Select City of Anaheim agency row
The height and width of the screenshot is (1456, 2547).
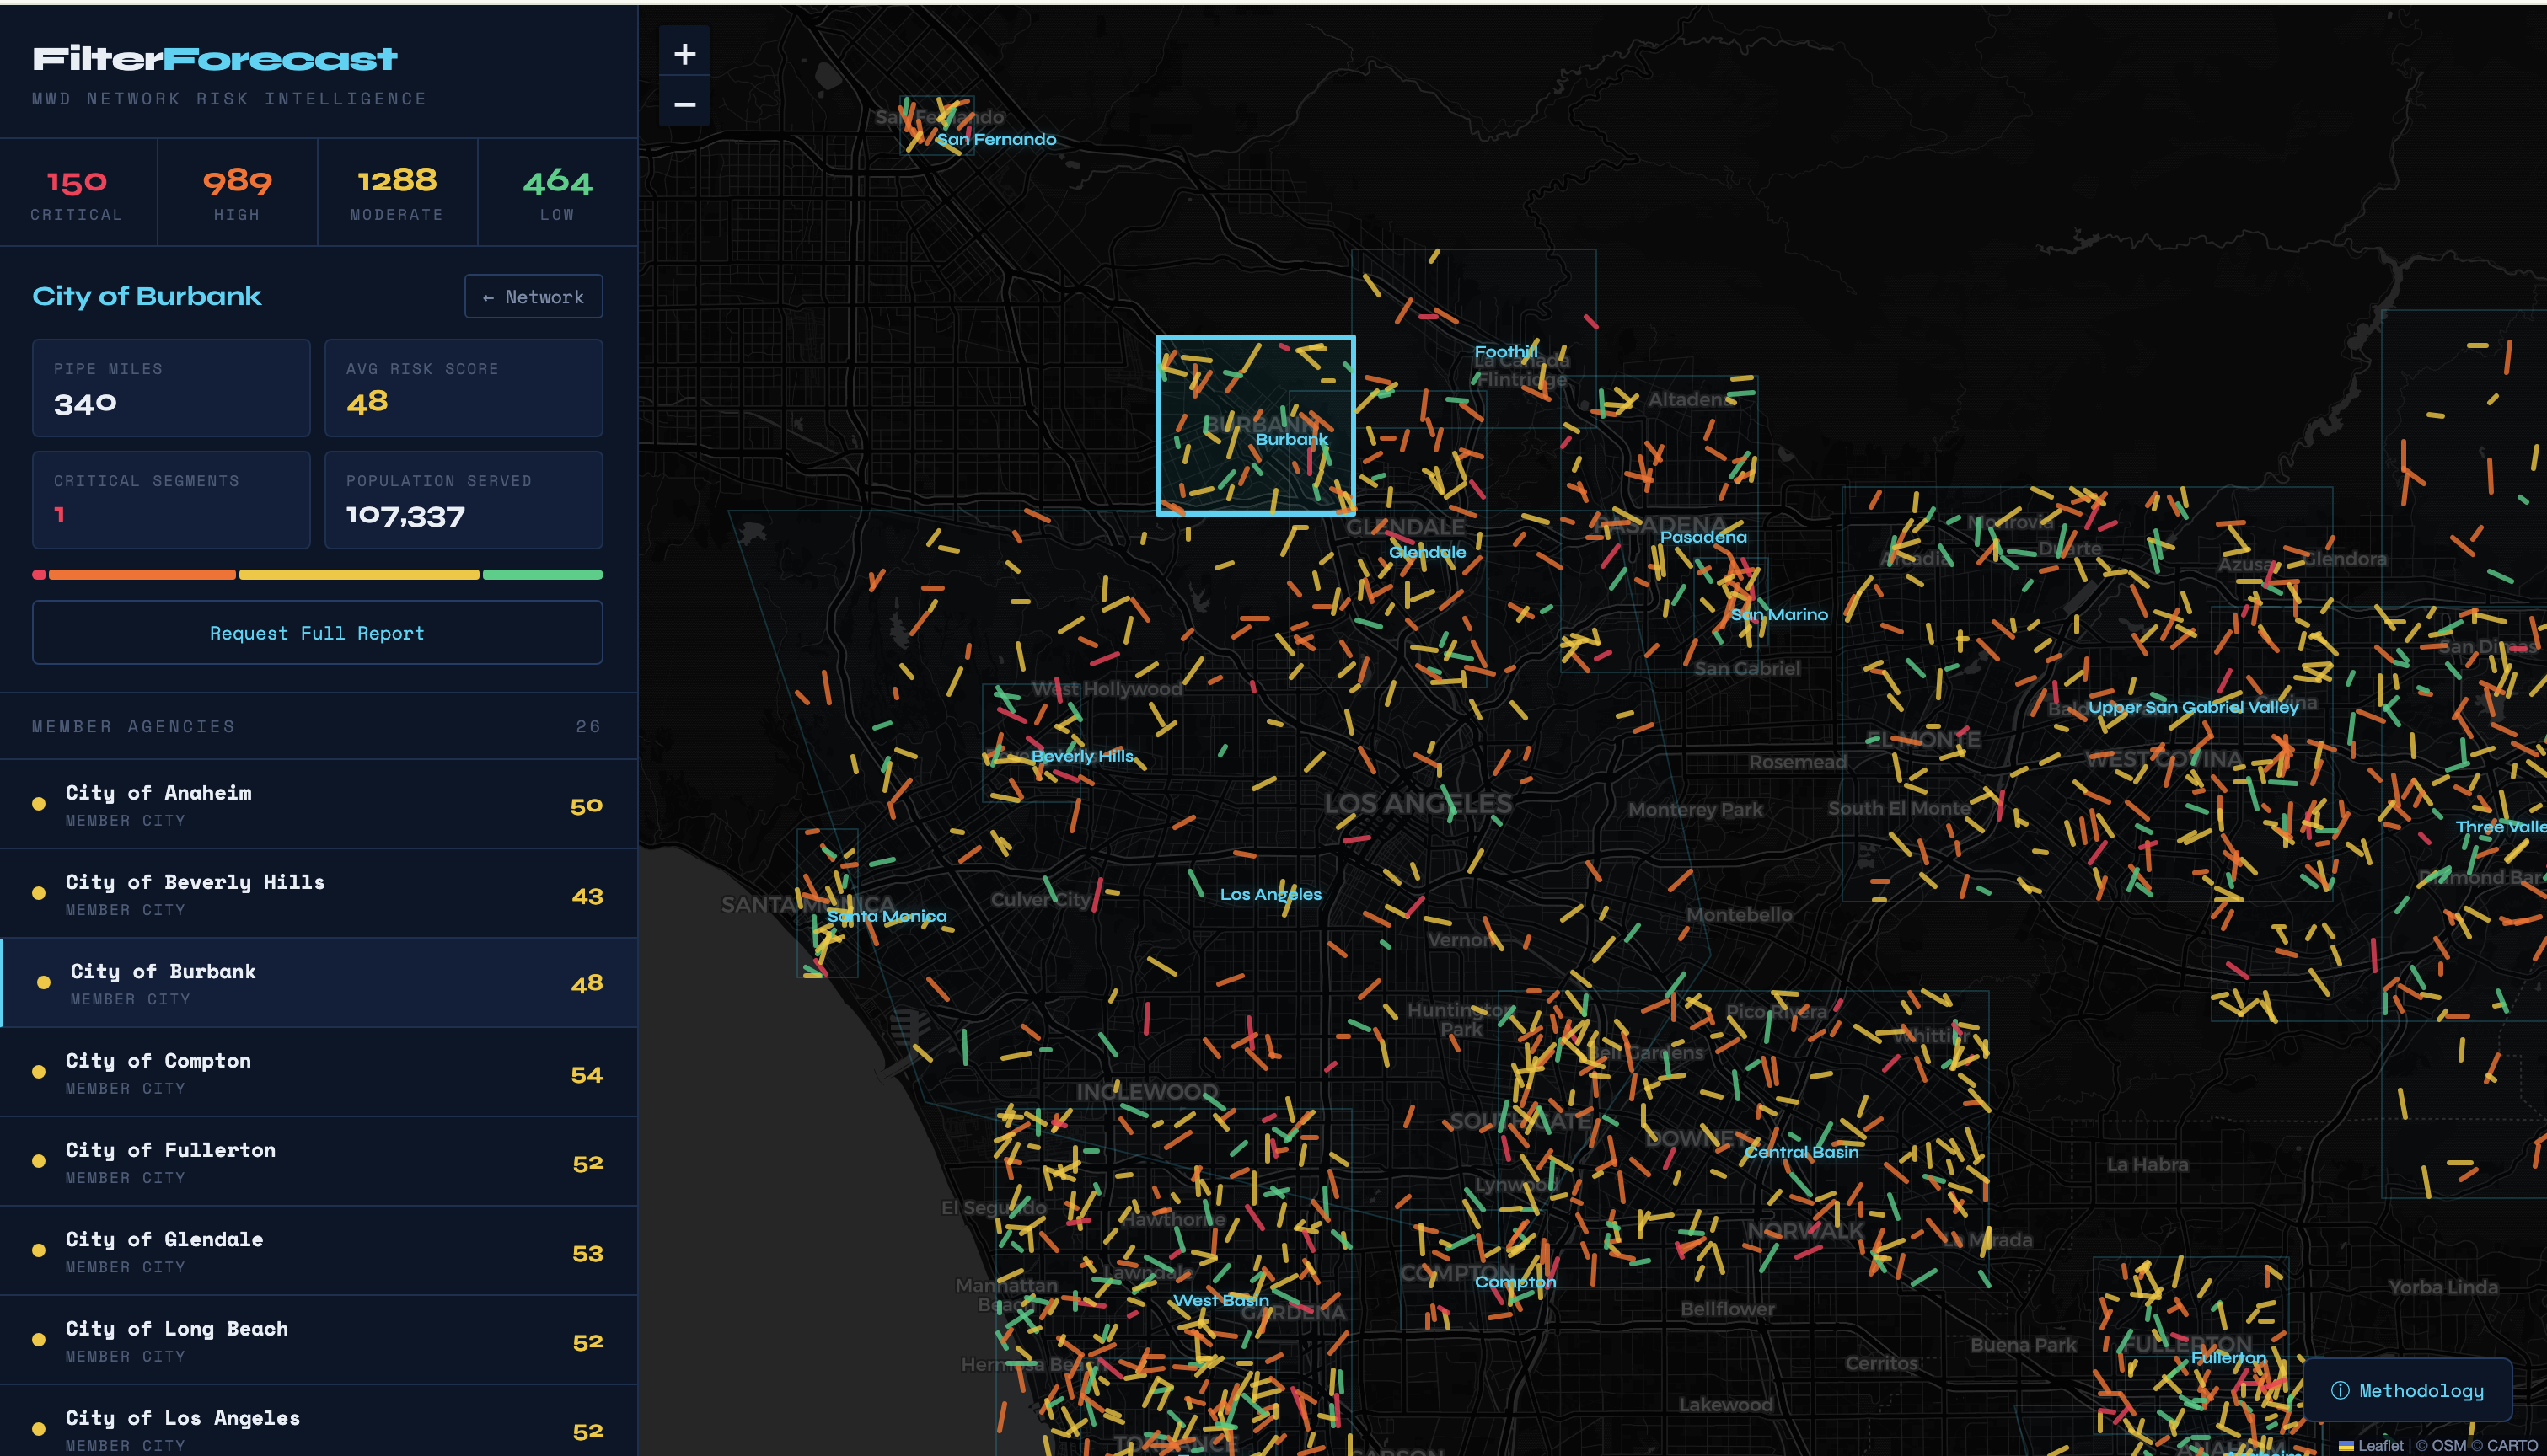(x=318, y=805)
